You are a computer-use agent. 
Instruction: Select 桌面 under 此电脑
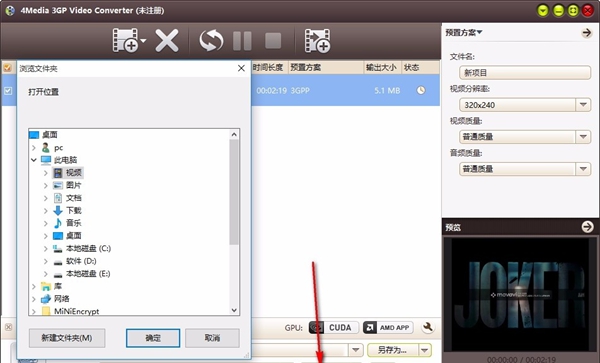point(73,236)
